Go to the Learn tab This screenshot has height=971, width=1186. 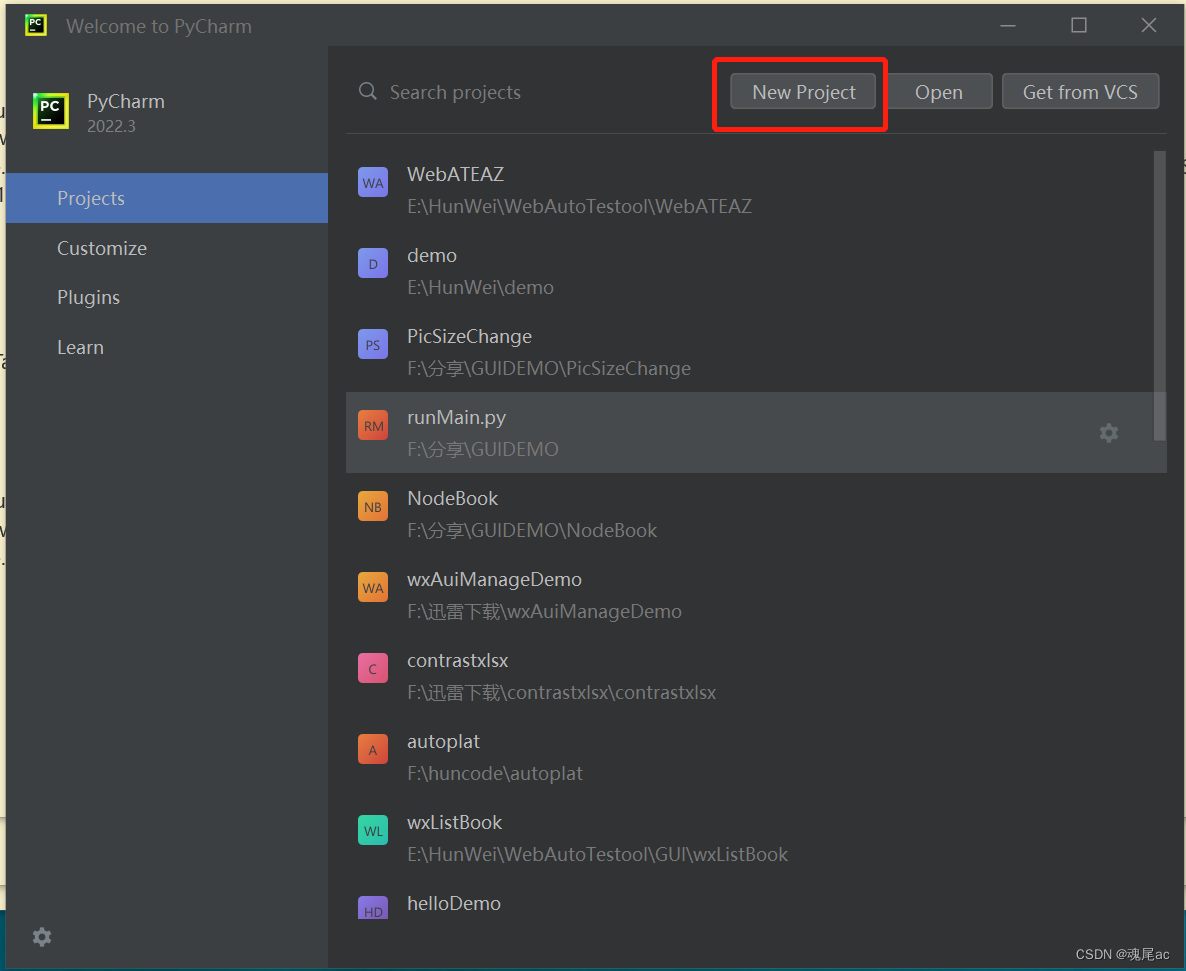click(166, 347)
